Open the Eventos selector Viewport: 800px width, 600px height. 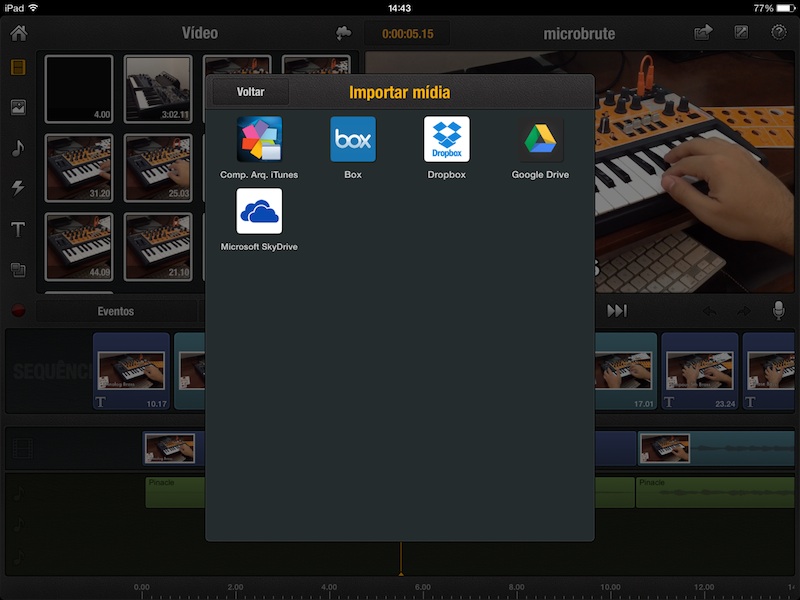(x=116, y=311)
